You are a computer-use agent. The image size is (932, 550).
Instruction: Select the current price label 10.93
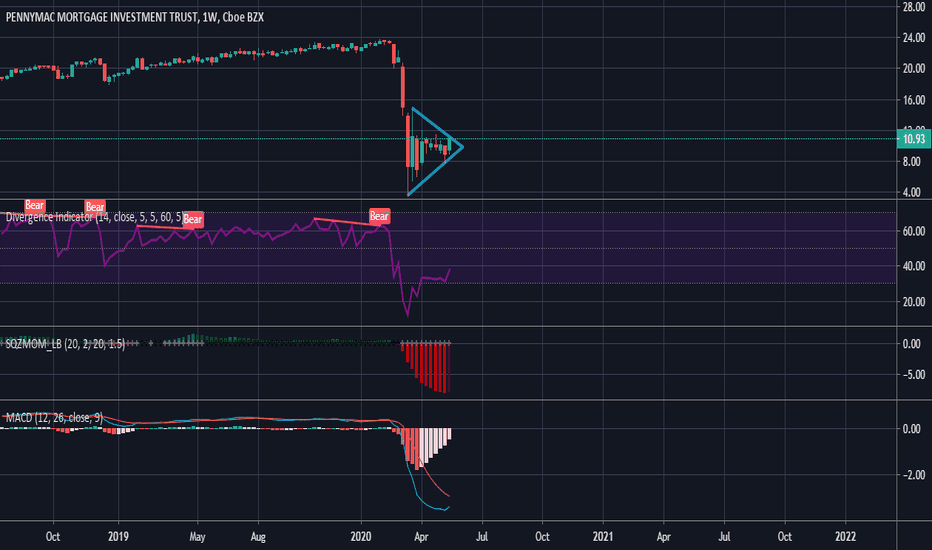(x=914, y=139)
